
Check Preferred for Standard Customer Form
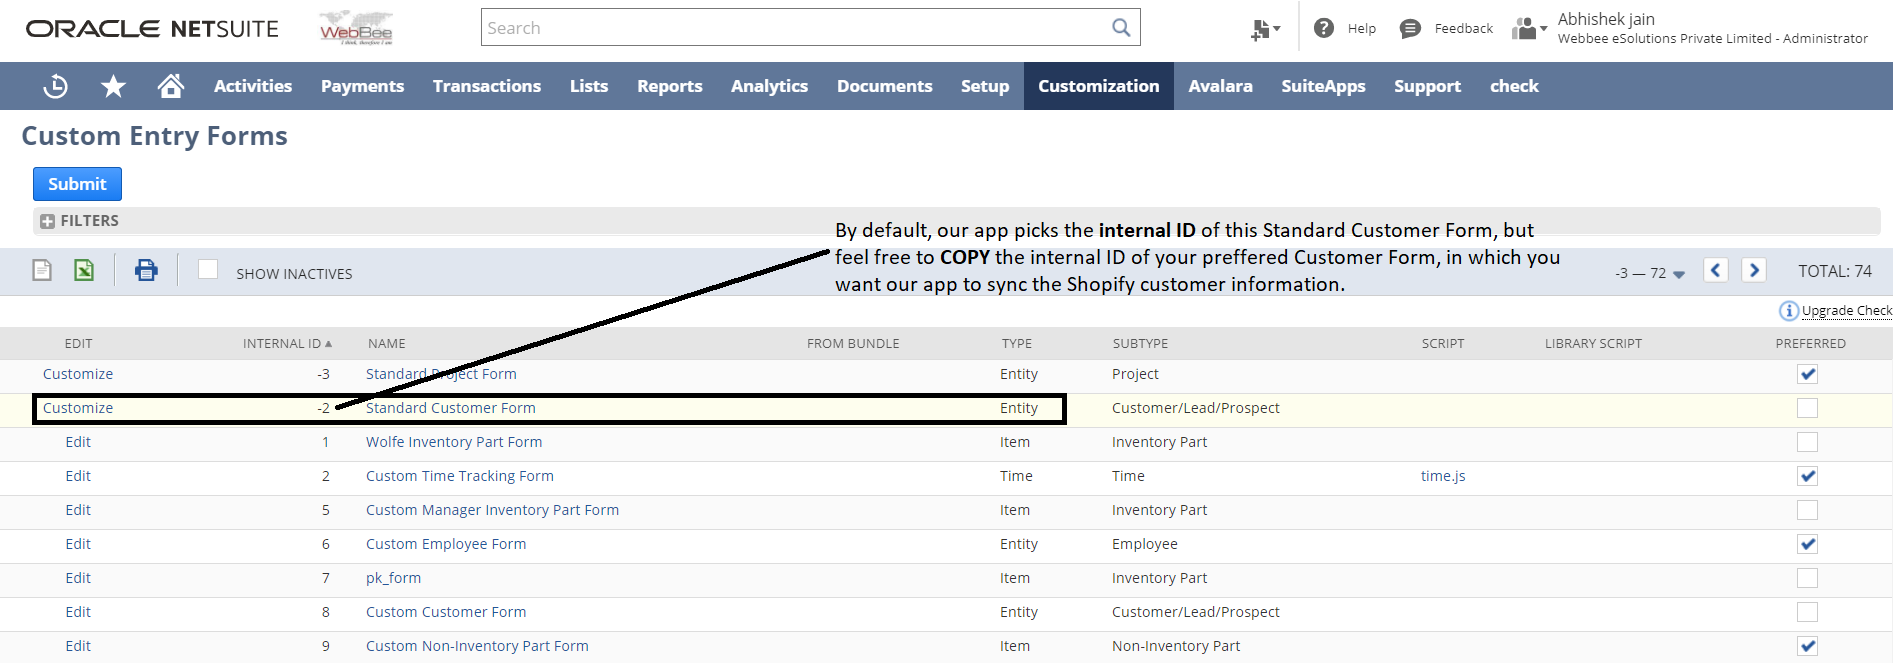pos(1807,408)
